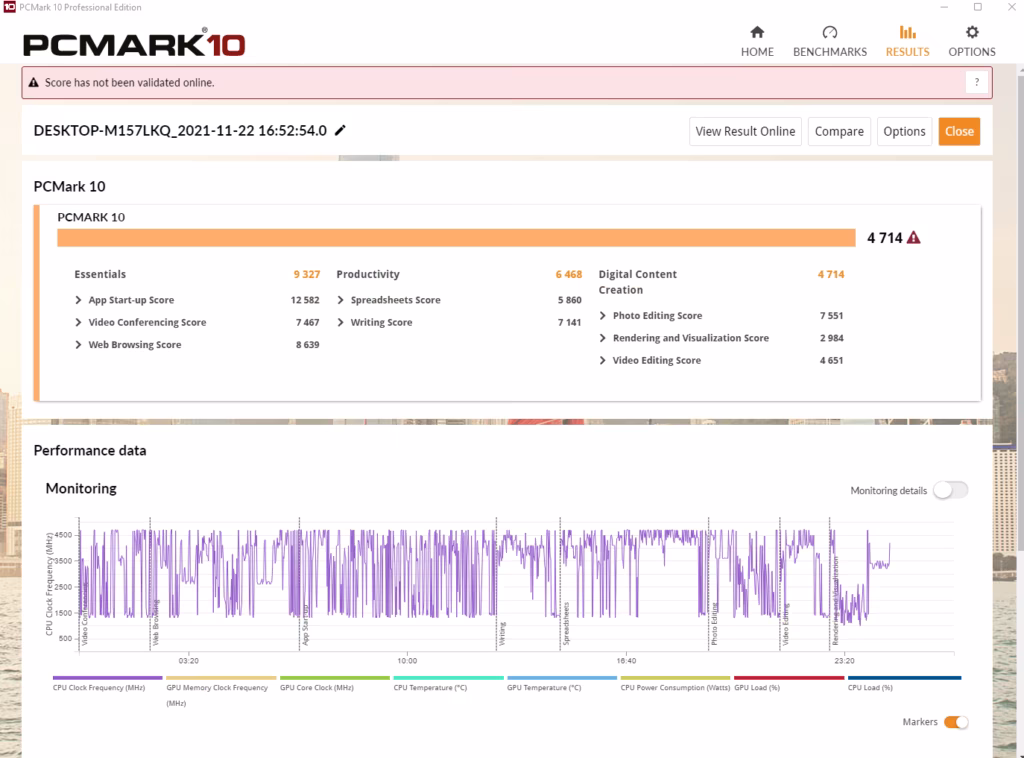1024x758 pixels.
Task: Close the result with orange Close button
Action: coord(959,131)
